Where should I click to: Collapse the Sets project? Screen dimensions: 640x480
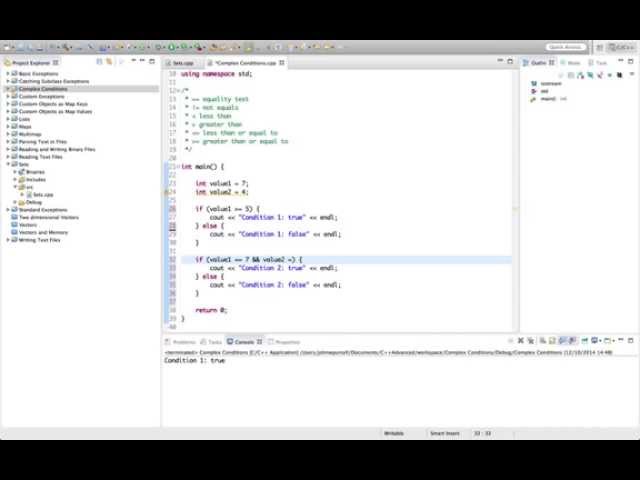(x=8, y=164)
